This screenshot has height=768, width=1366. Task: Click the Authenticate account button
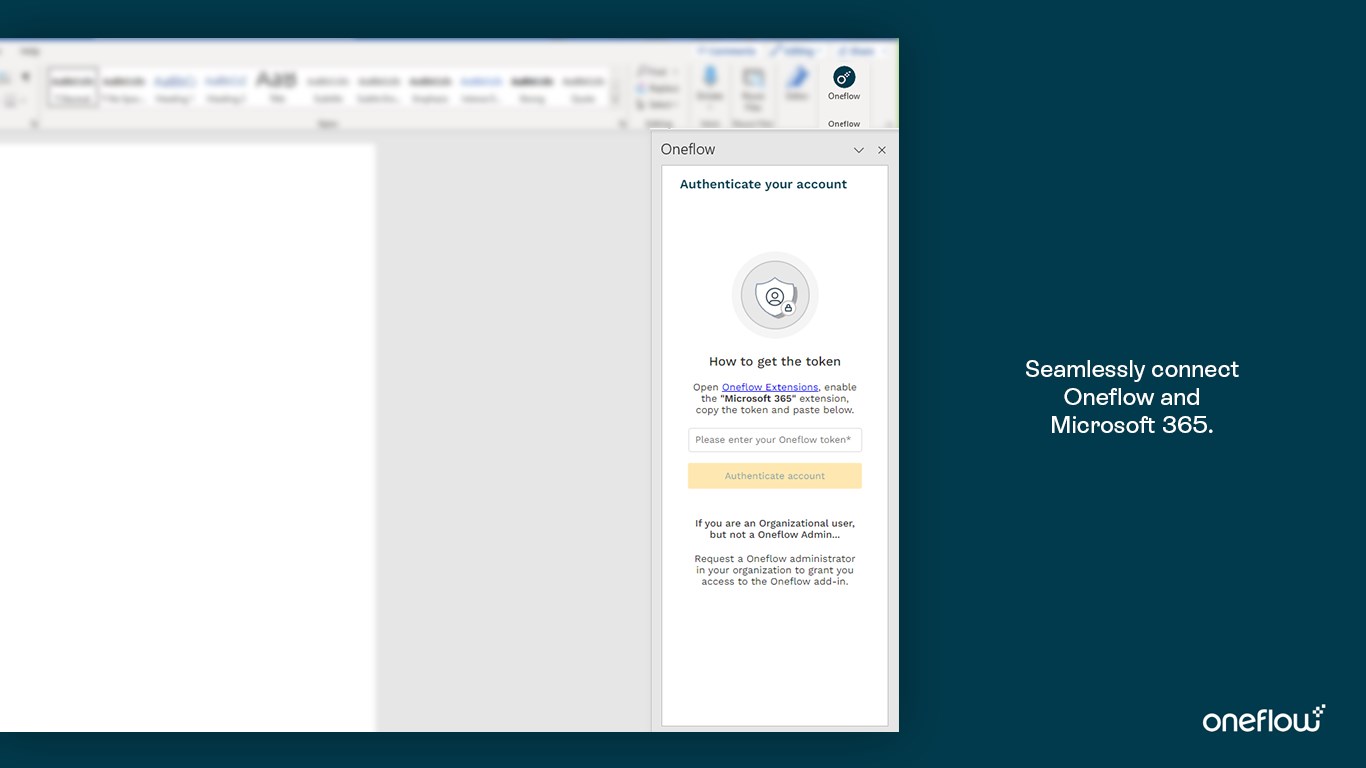775,476
